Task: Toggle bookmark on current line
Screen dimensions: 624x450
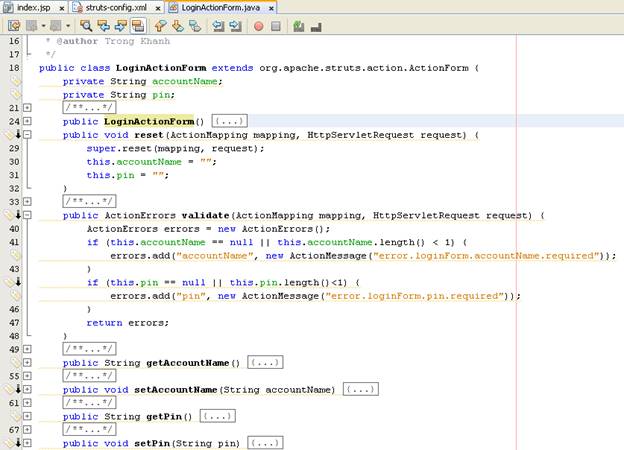Action: [195, 26]
